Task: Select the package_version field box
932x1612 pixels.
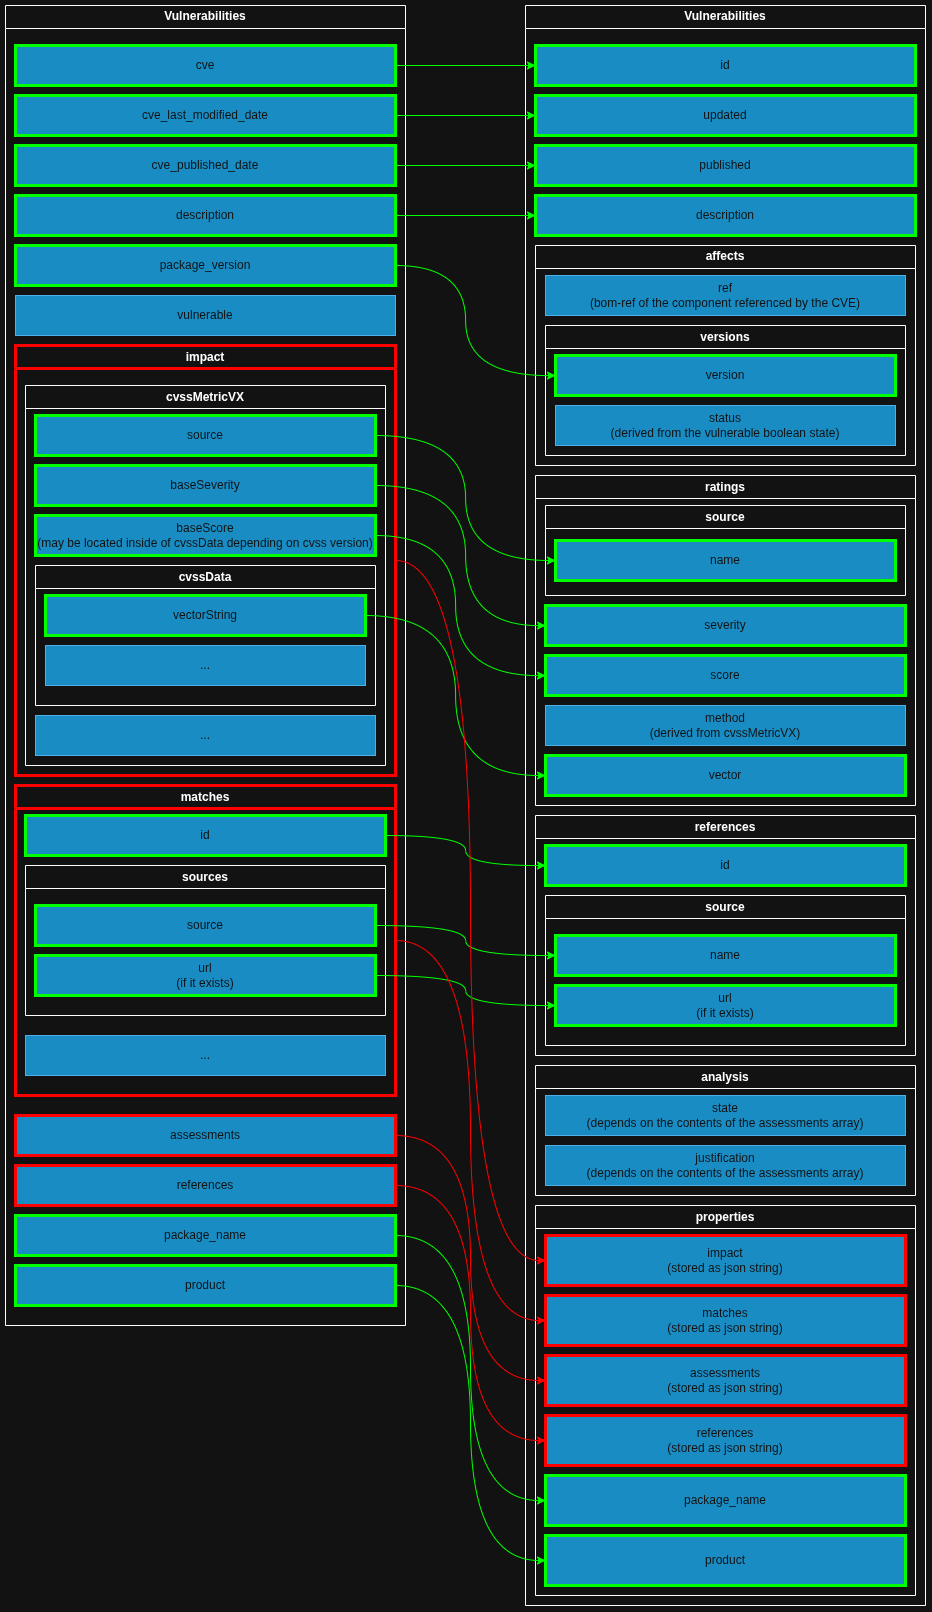Action: (205, 265)
